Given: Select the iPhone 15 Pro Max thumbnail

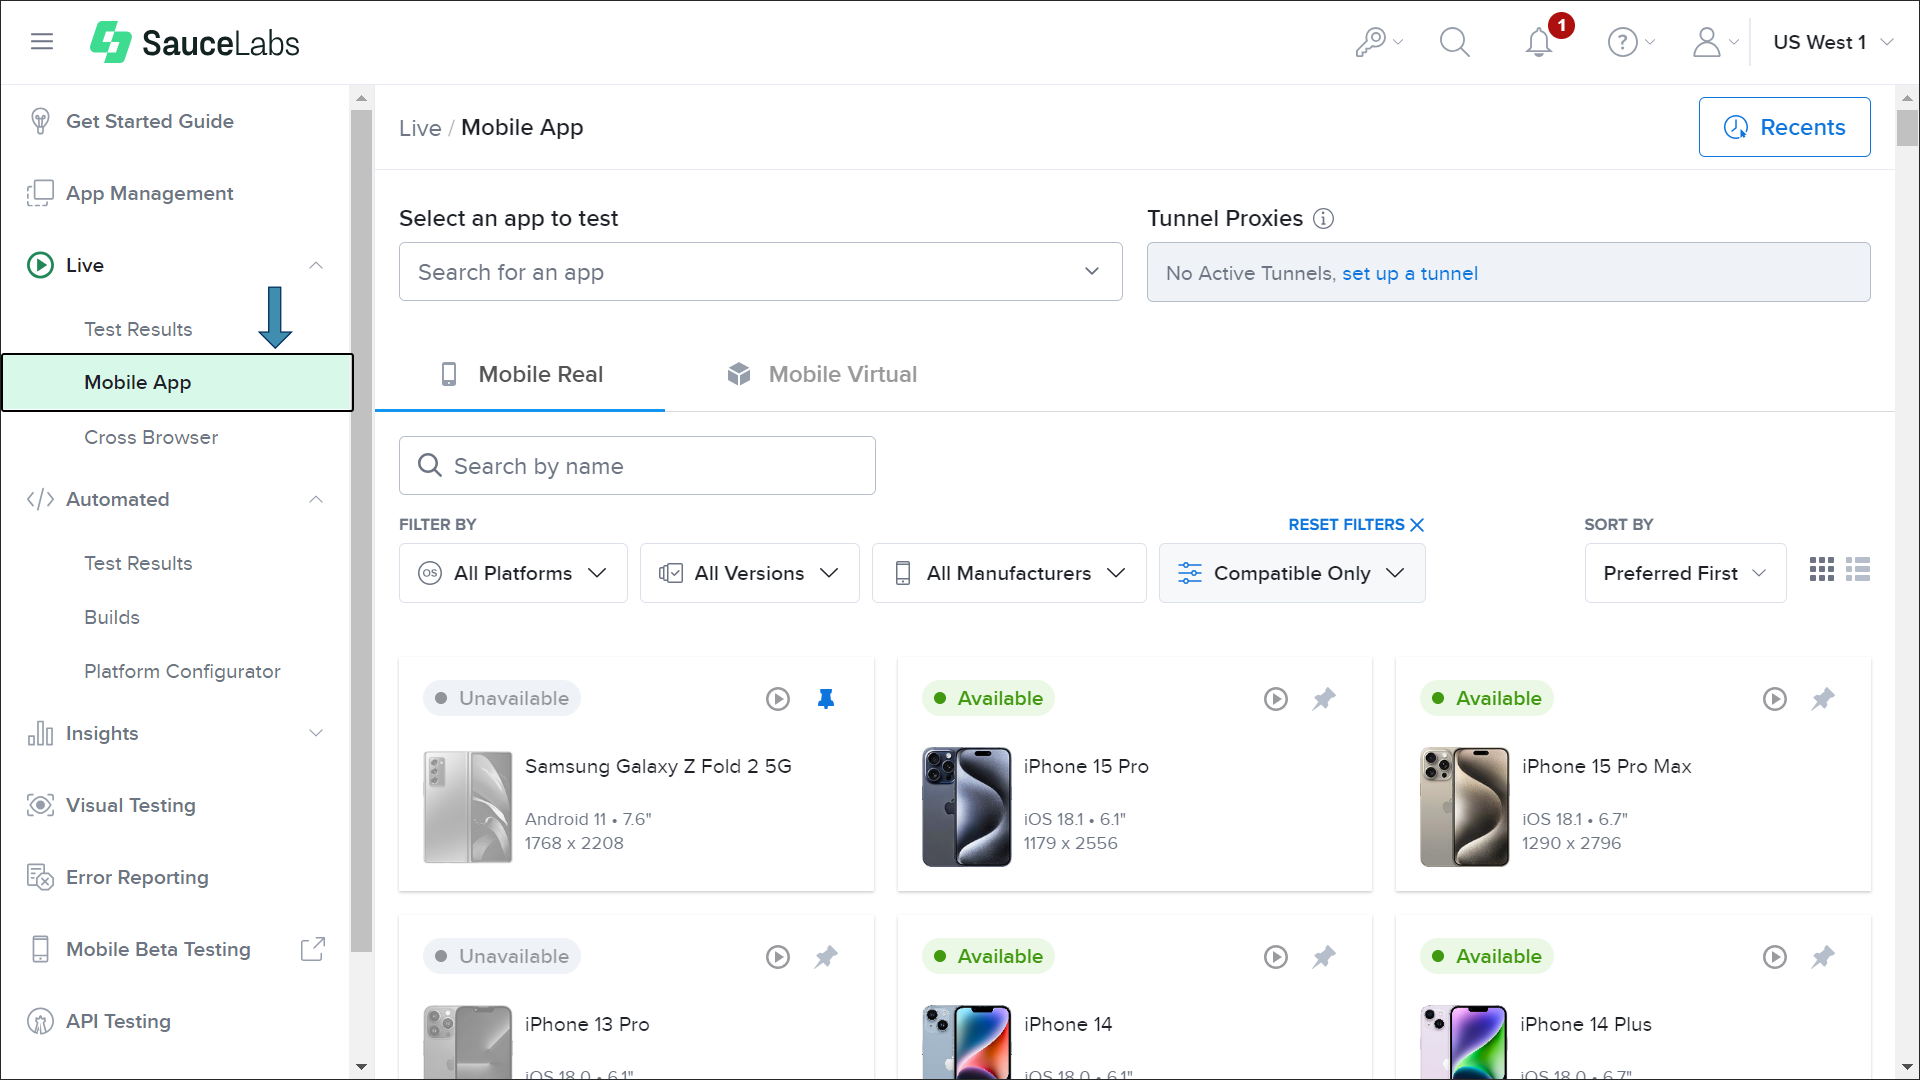Looking at the screenshot, I should click(x=1464, y=806).
